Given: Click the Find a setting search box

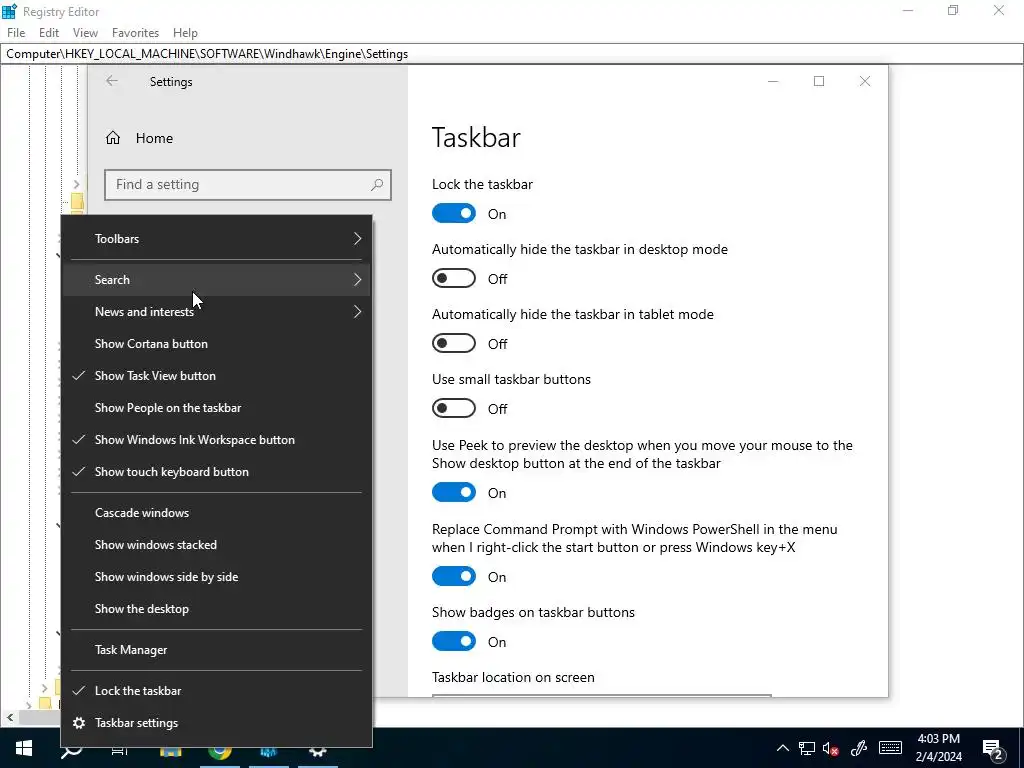Looking at the screenshot, I should pos(248,185).
